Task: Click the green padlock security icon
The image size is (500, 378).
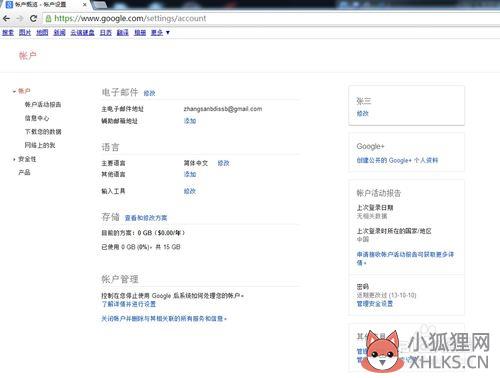Action: pyautogui.click(x=48, y=19)
